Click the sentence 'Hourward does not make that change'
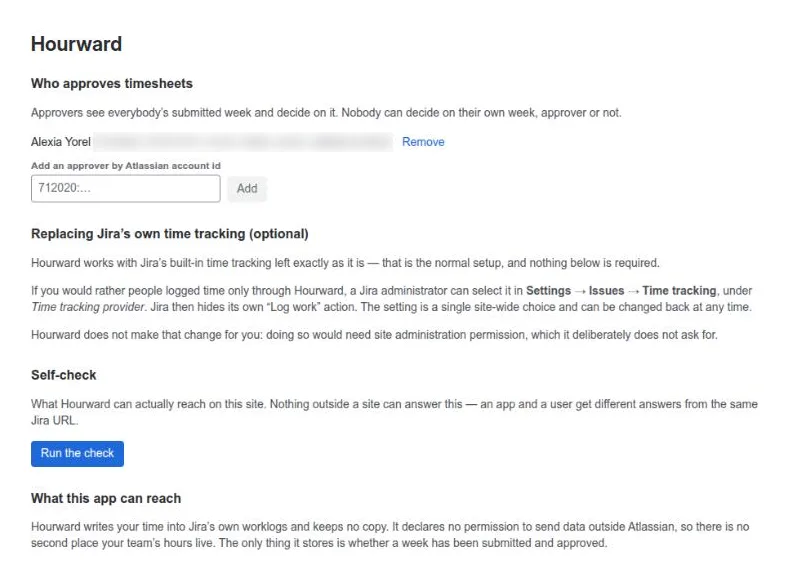The width and height of the screenshot is (788, 580). (x=374, y=335)
